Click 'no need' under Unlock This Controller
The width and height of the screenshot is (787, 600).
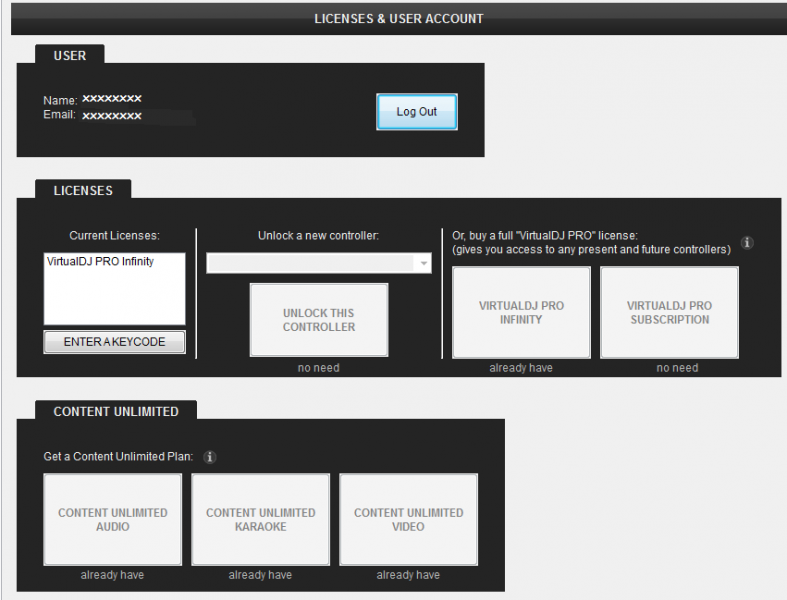coord(319,368)
